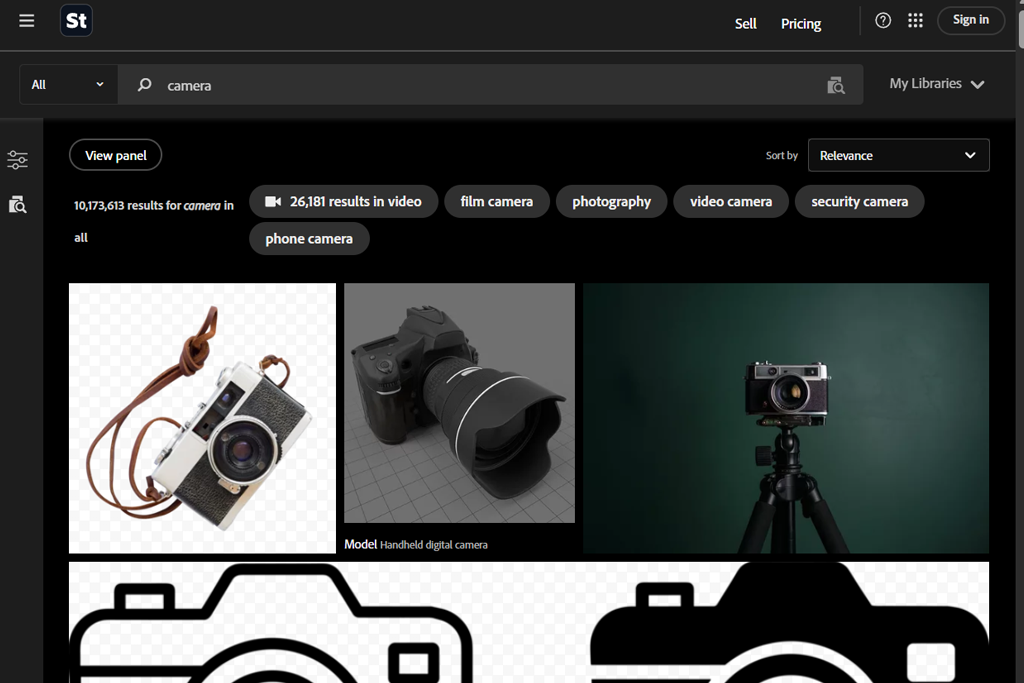Open the camera outline icons illustration
Viewport: 1024px width, 683px height.
pos(529,622)
